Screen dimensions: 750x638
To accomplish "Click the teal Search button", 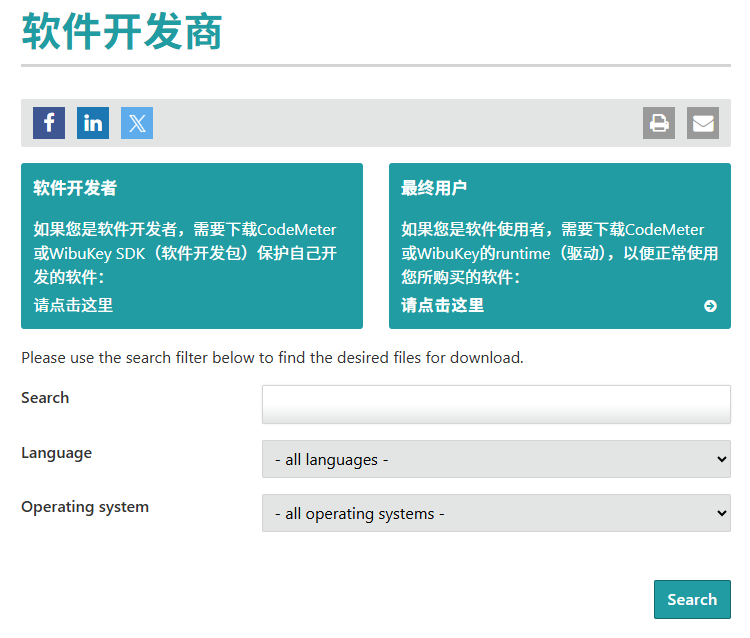I will point(692,599).
